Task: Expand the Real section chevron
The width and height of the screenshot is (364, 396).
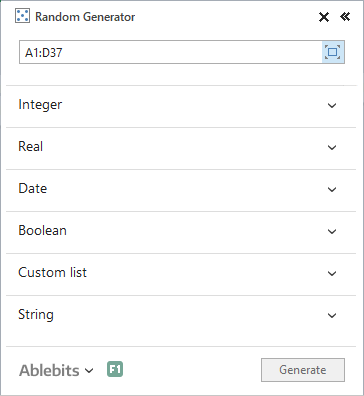Action: click(x=332, y=148)
